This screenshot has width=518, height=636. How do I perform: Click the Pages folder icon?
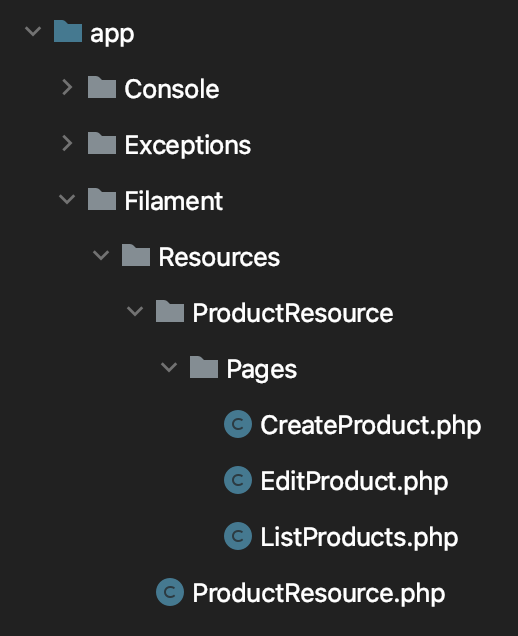pos(204,367)
